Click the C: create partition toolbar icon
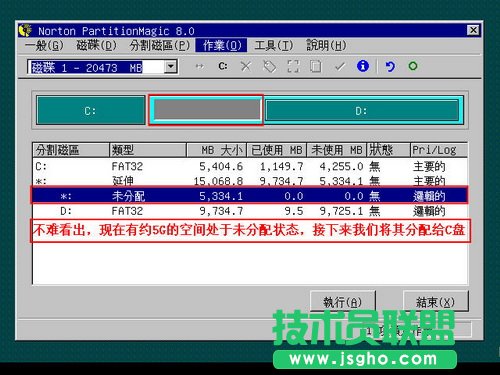 click(x=223, y=66)
